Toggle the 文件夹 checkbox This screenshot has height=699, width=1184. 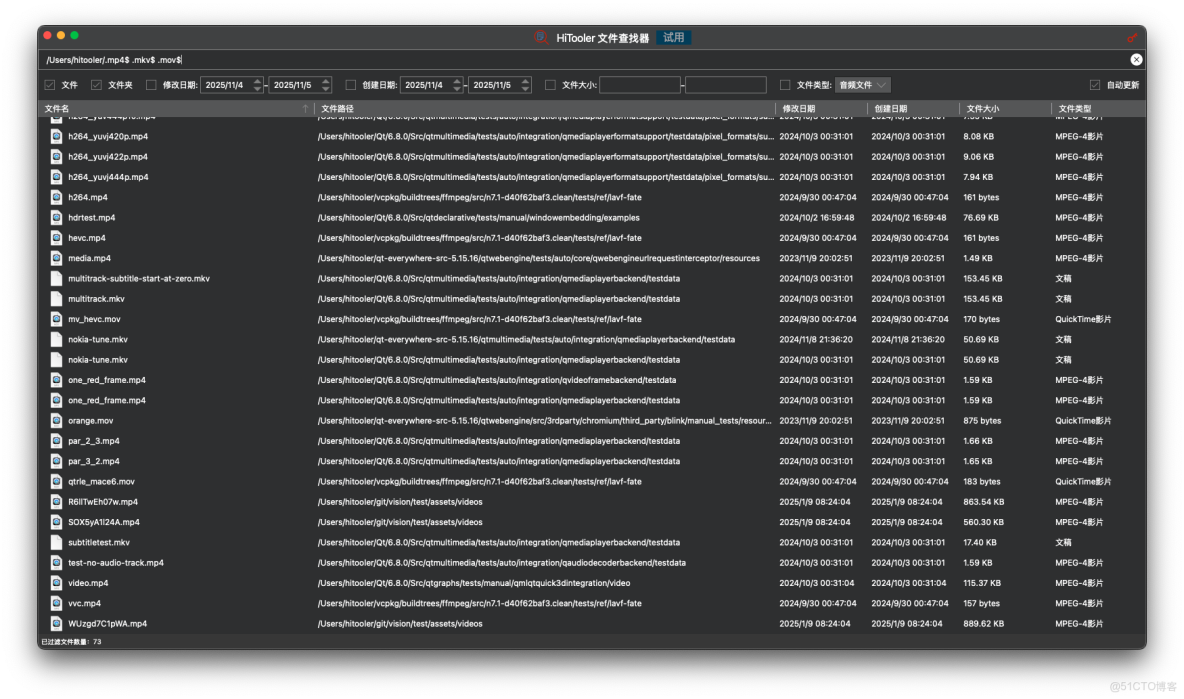coord(96,85)
